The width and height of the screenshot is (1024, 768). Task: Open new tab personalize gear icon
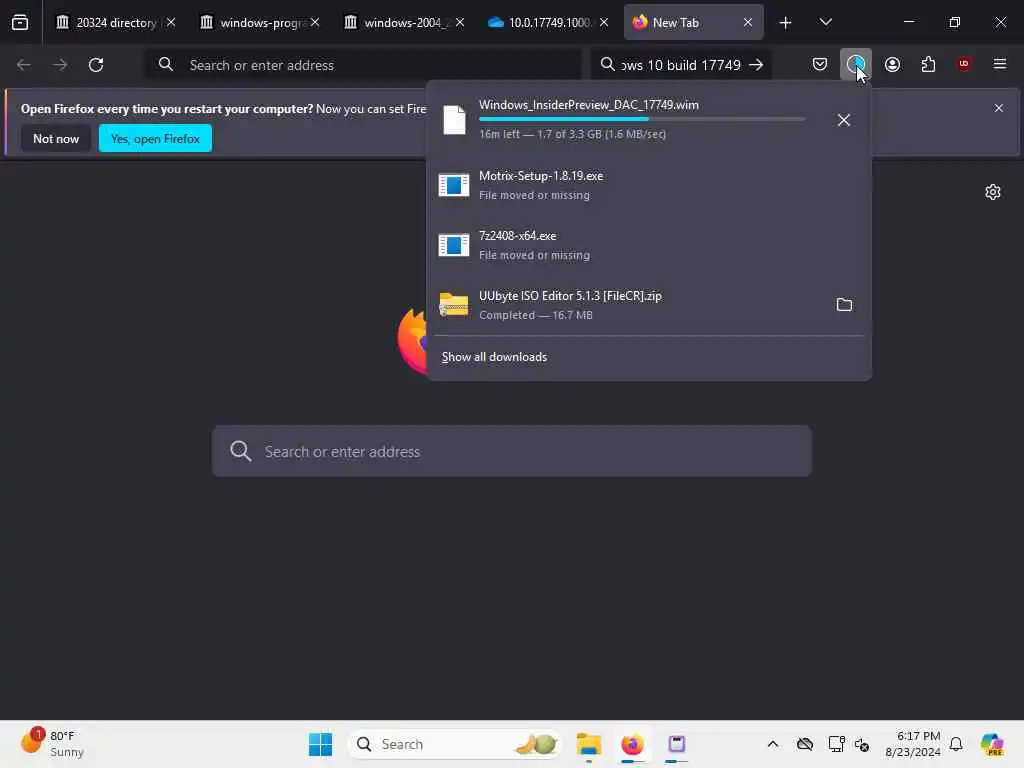tap(993, 192)
